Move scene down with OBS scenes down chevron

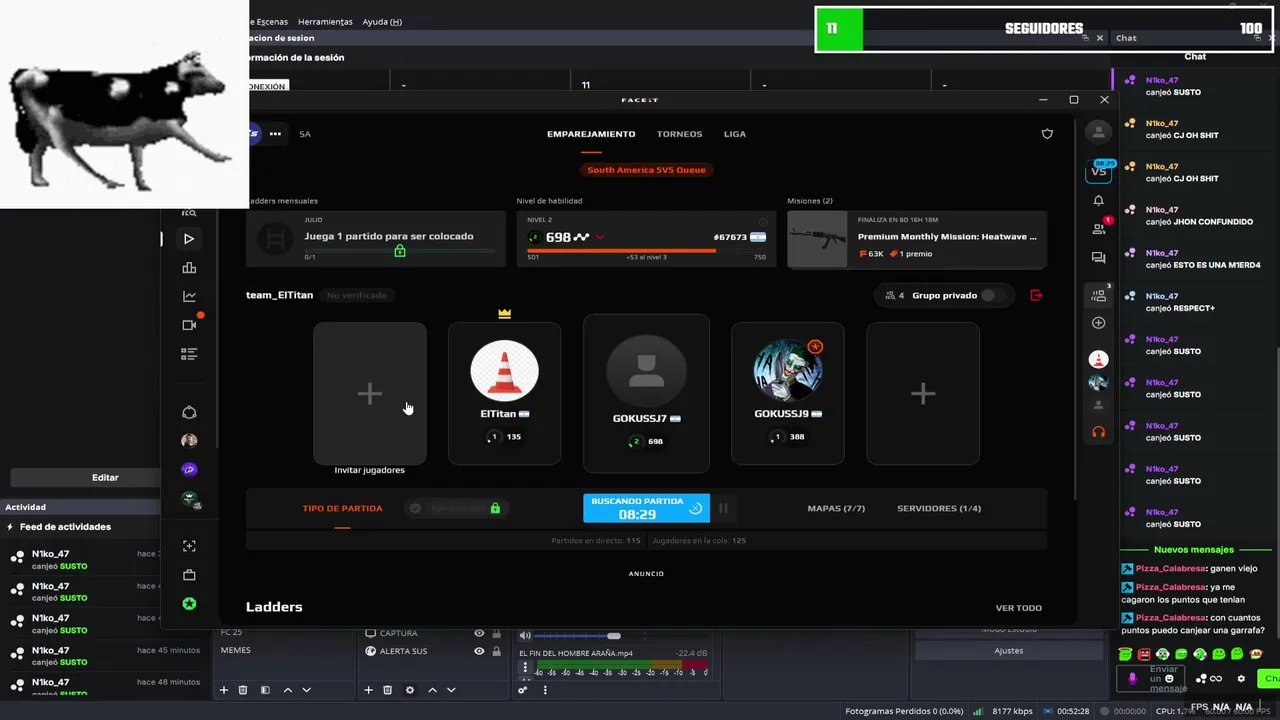(306, 690)
